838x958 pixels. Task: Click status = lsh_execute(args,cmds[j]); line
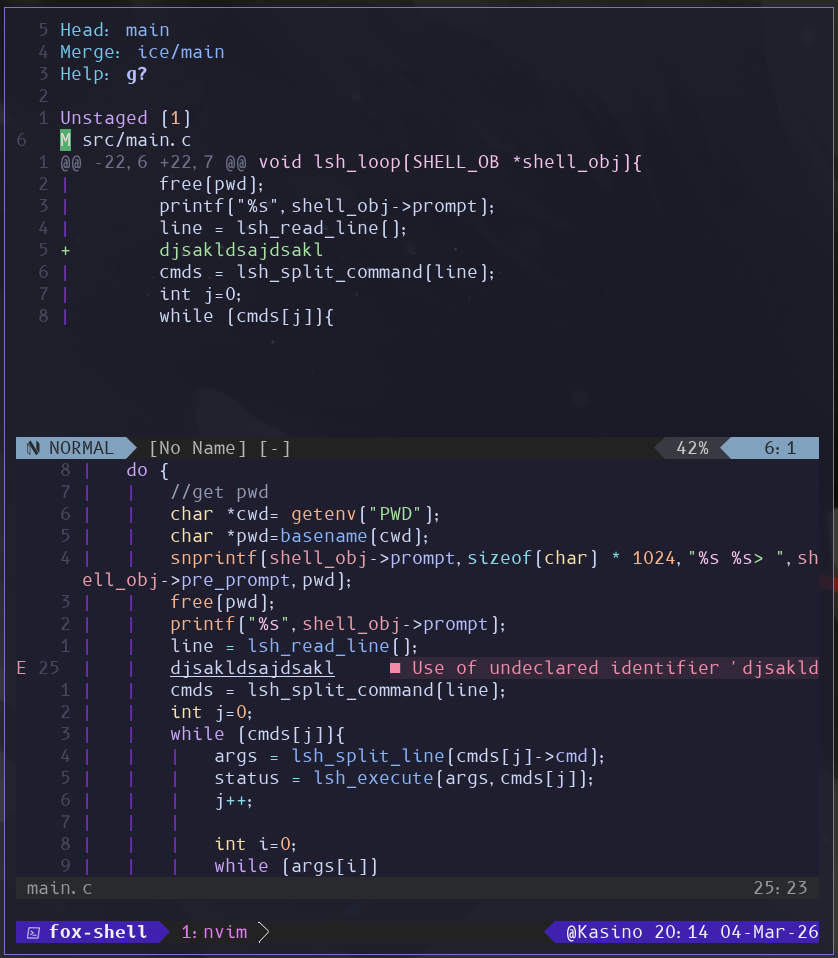click(x=404, y=778)
